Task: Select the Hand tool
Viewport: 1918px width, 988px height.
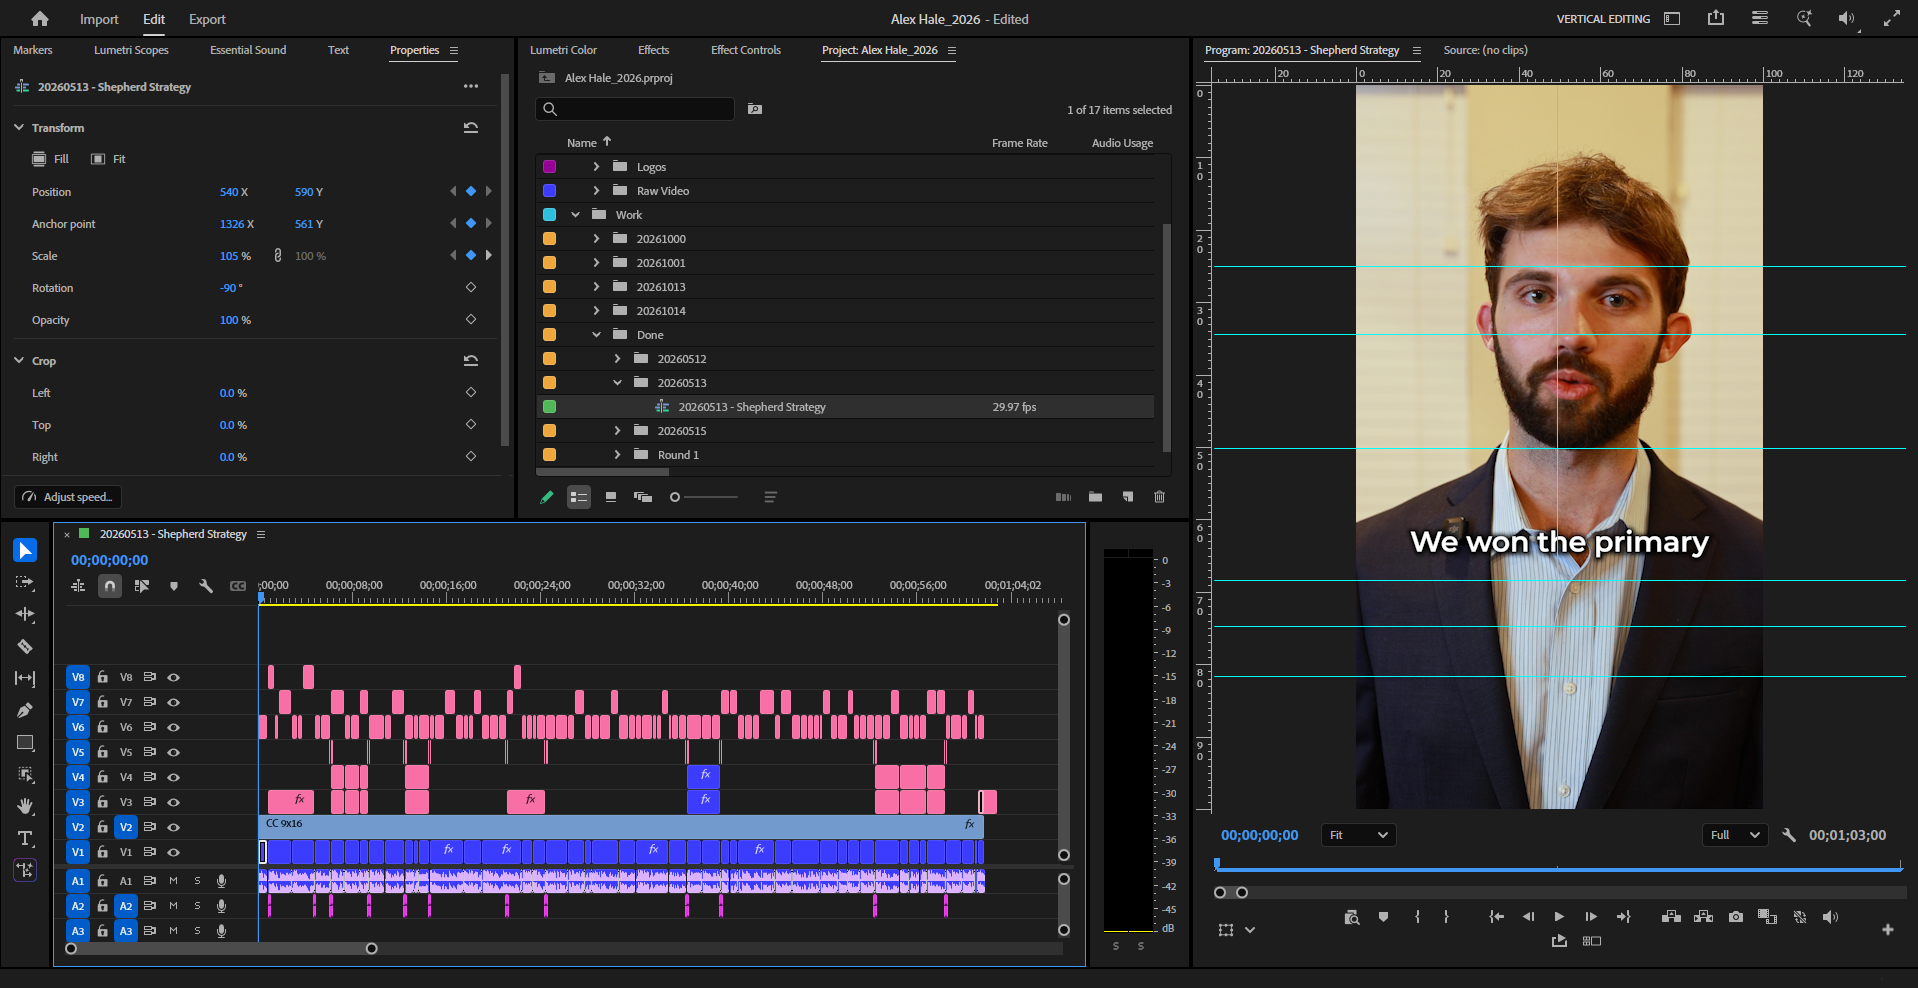Action: pos(25,806)
